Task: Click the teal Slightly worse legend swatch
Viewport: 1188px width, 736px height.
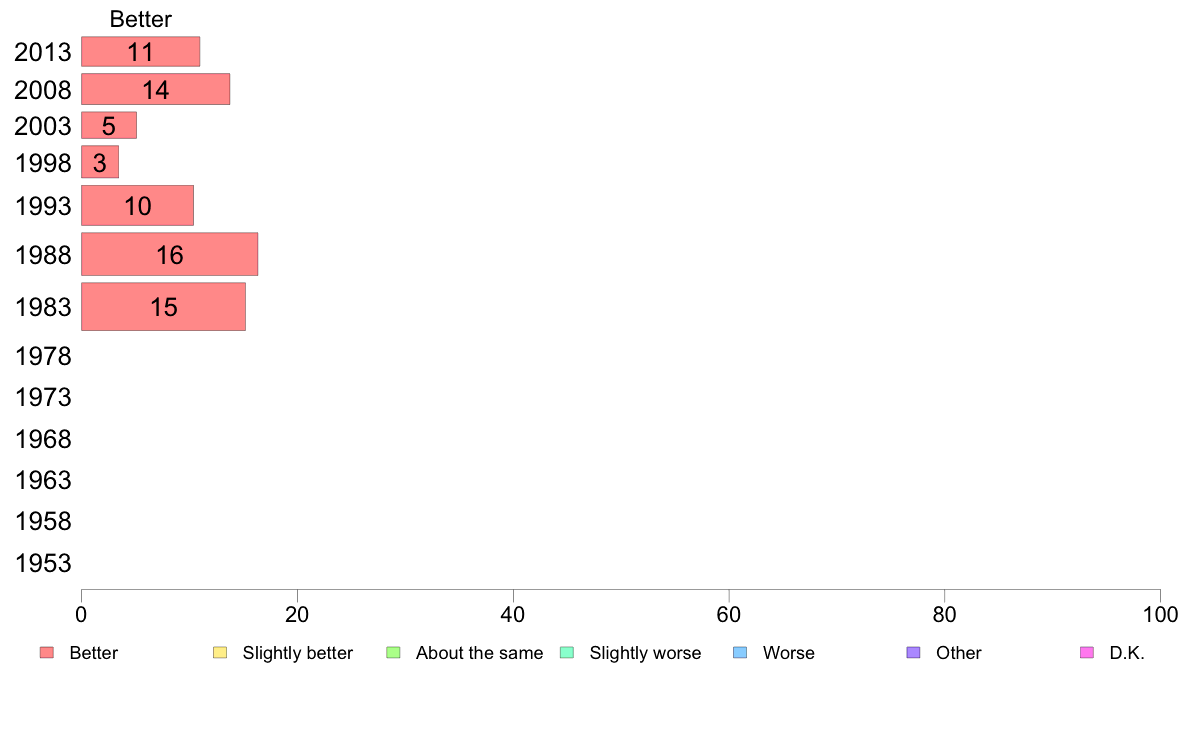Action: coord(567,653)
